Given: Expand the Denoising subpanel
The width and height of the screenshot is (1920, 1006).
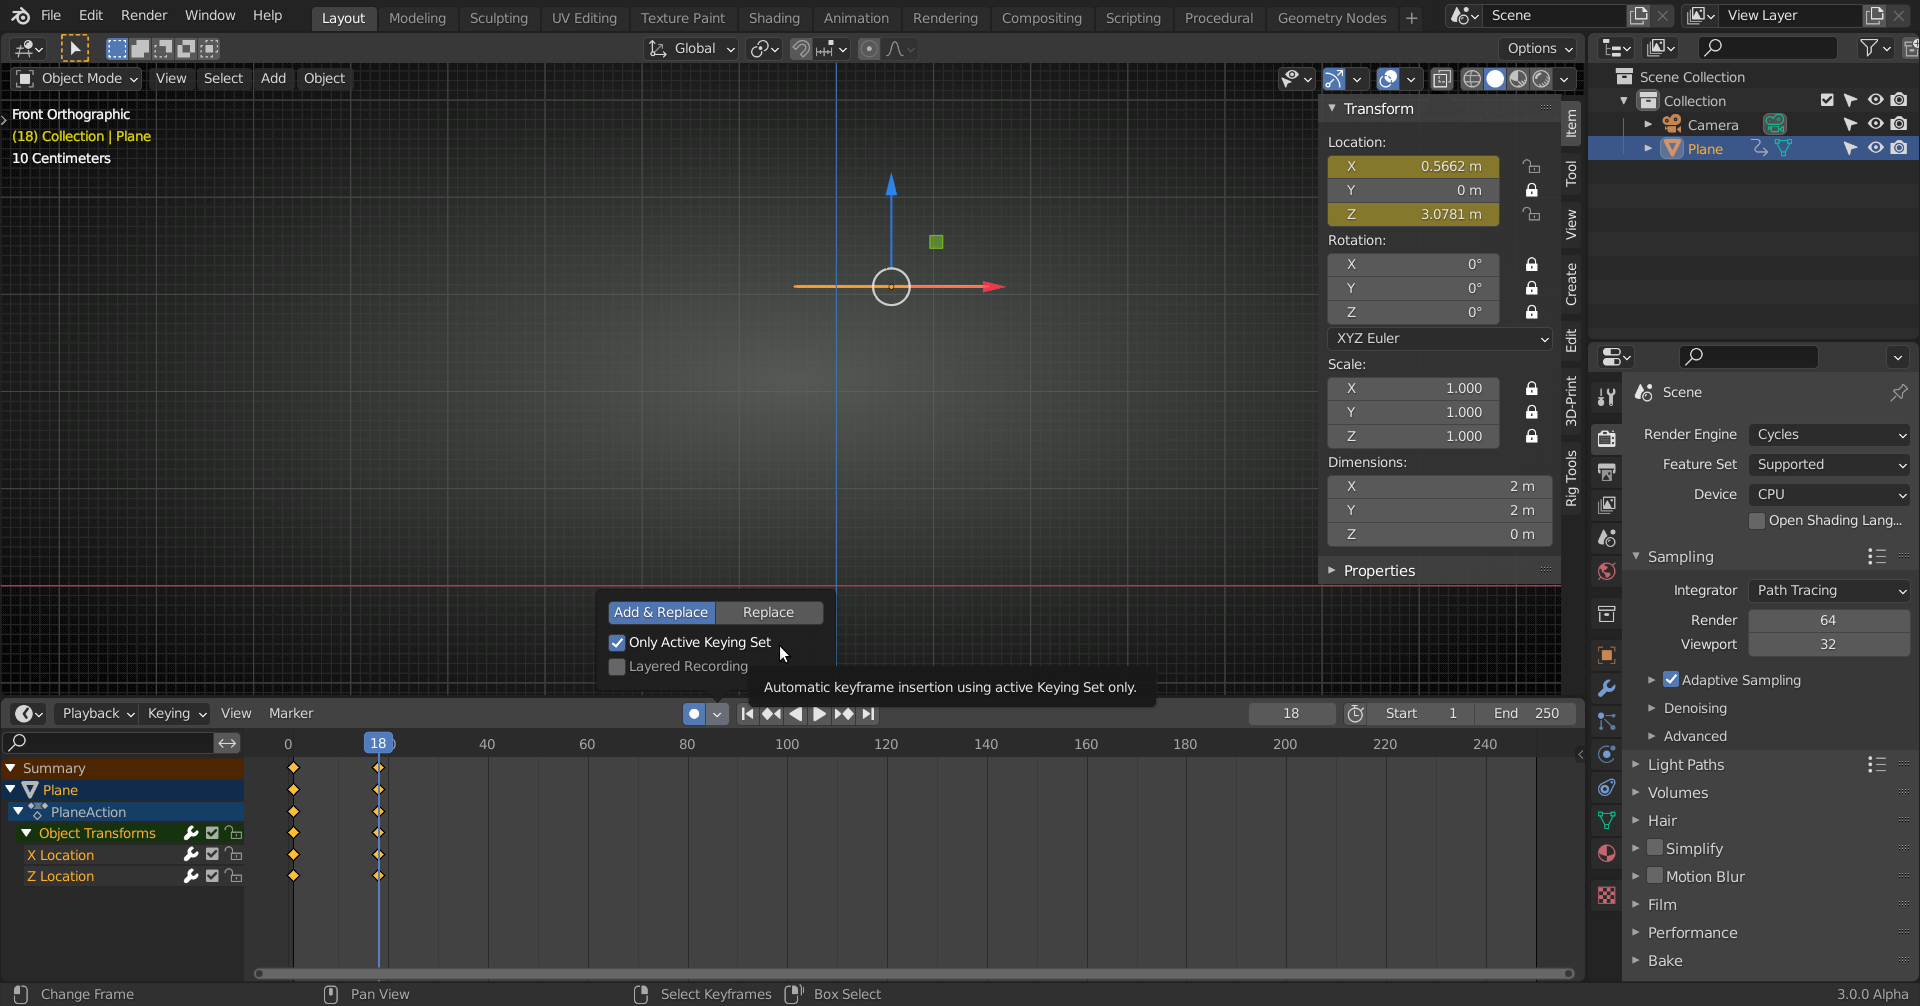Looking at the screenshot, I should pyautogui.click(x=1695, y=708).
